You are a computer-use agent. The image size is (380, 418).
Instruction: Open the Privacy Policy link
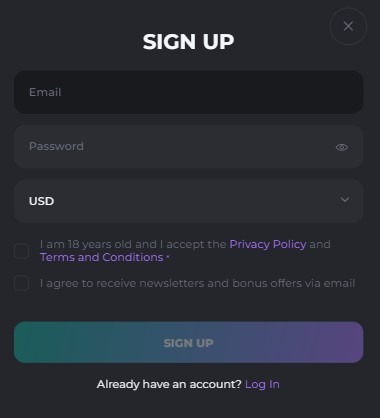click(x=268, y=244)
